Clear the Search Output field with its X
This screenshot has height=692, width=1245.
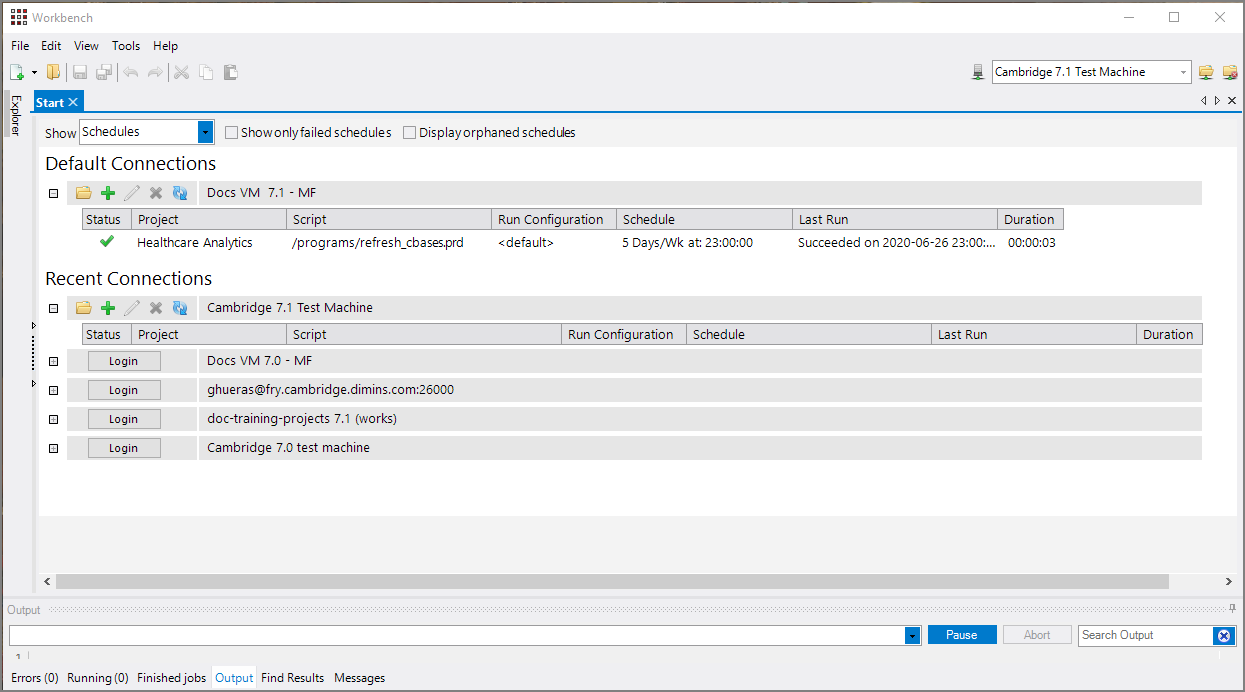point(1224,635)
